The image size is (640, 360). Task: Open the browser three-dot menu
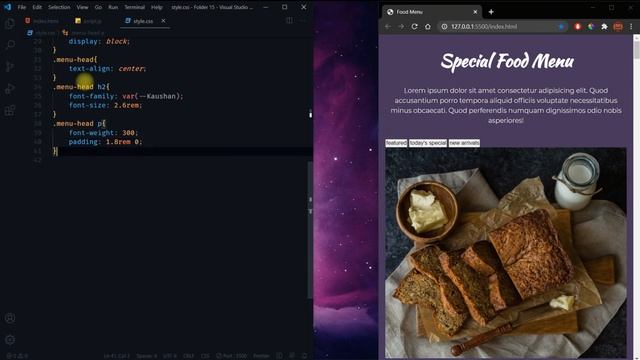pyautogui.click(x=631, y=27)
